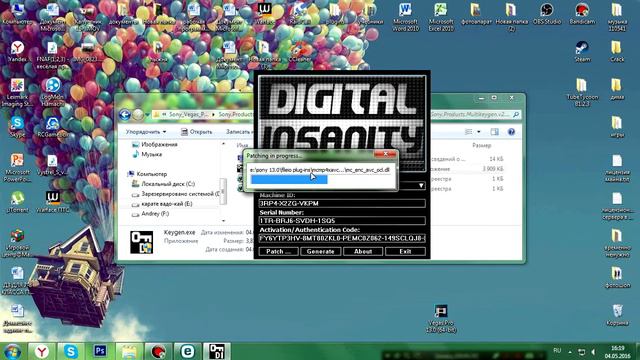Viewport: 640px width, 360px height.
Task: Open Bandicam from the taskbar
Action: 158,351
